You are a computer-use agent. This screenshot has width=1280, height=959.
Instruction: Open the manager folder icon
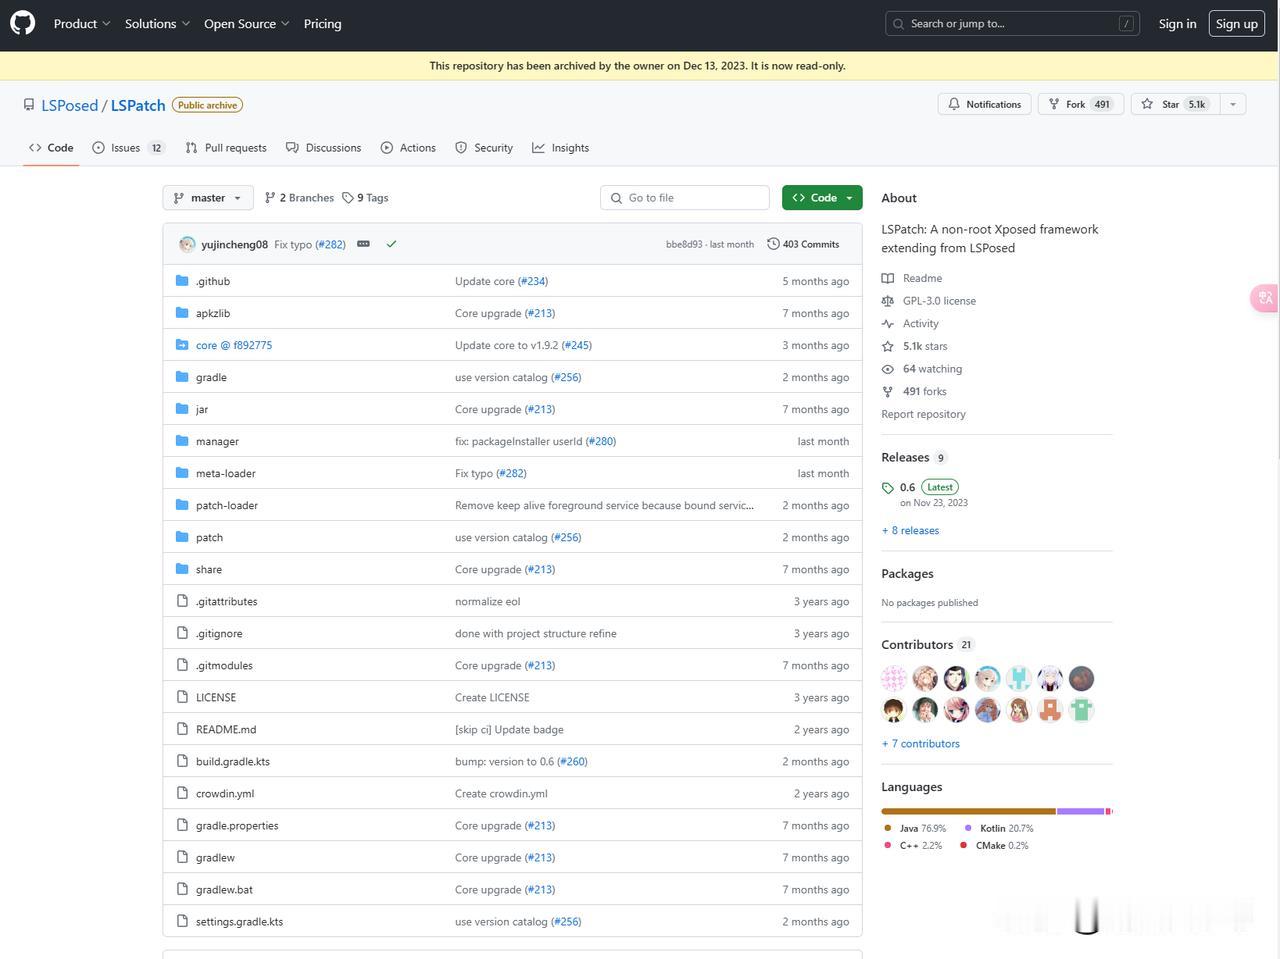click(x=182, y=441)
